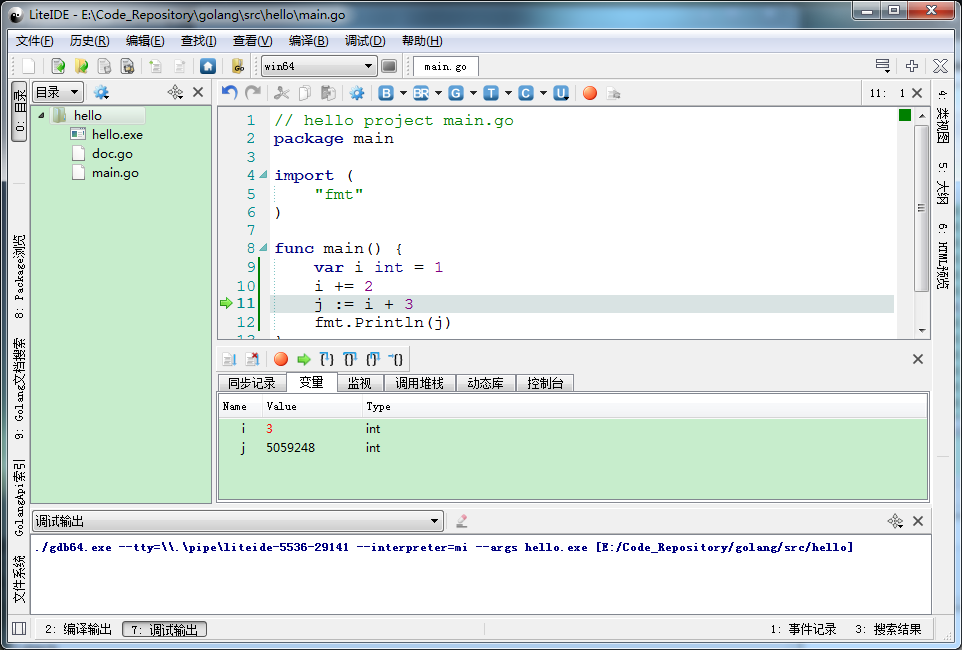Click the Step Out braces icon
Screen dimensions: 962x650
click(373, 359)
